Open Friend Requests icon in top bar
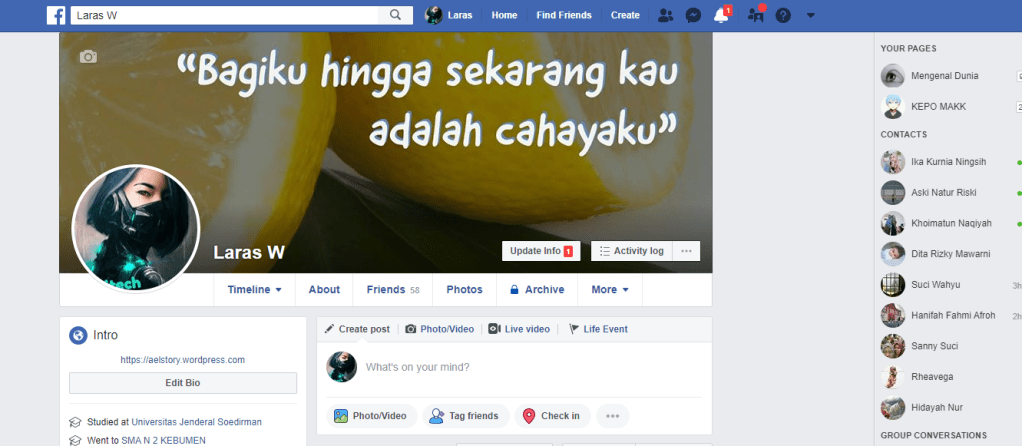 pos(666,15)
